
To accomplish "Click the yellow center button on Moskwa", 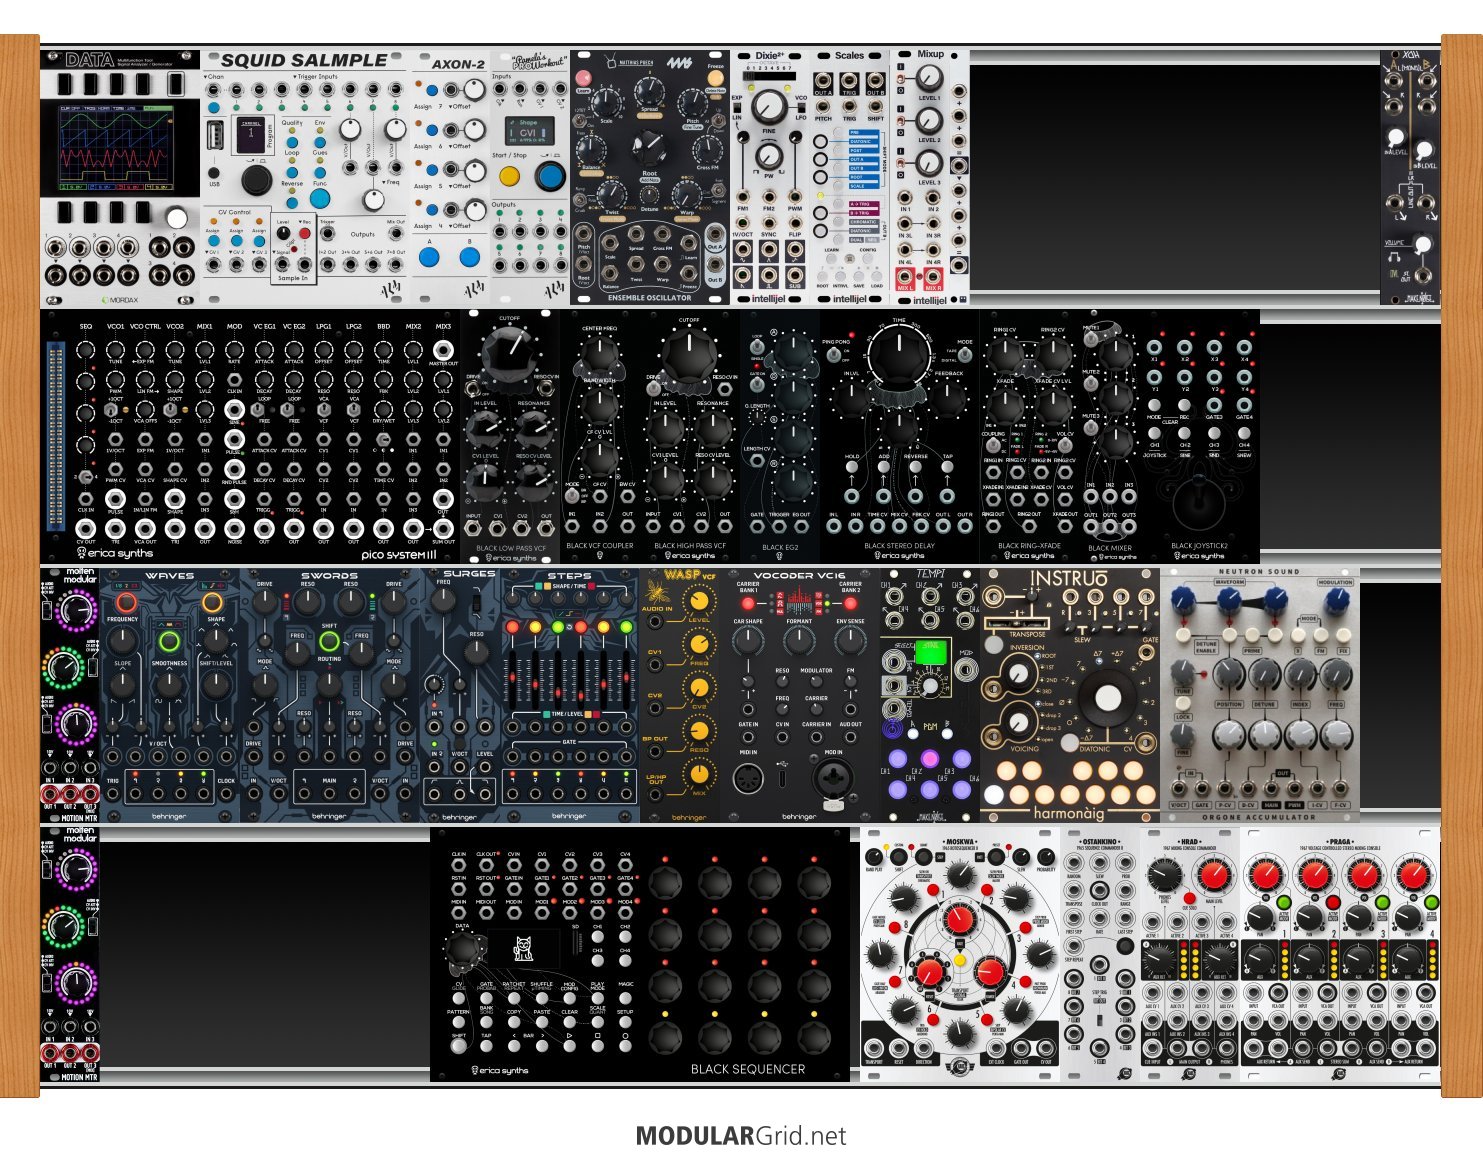I will [960, 958].
